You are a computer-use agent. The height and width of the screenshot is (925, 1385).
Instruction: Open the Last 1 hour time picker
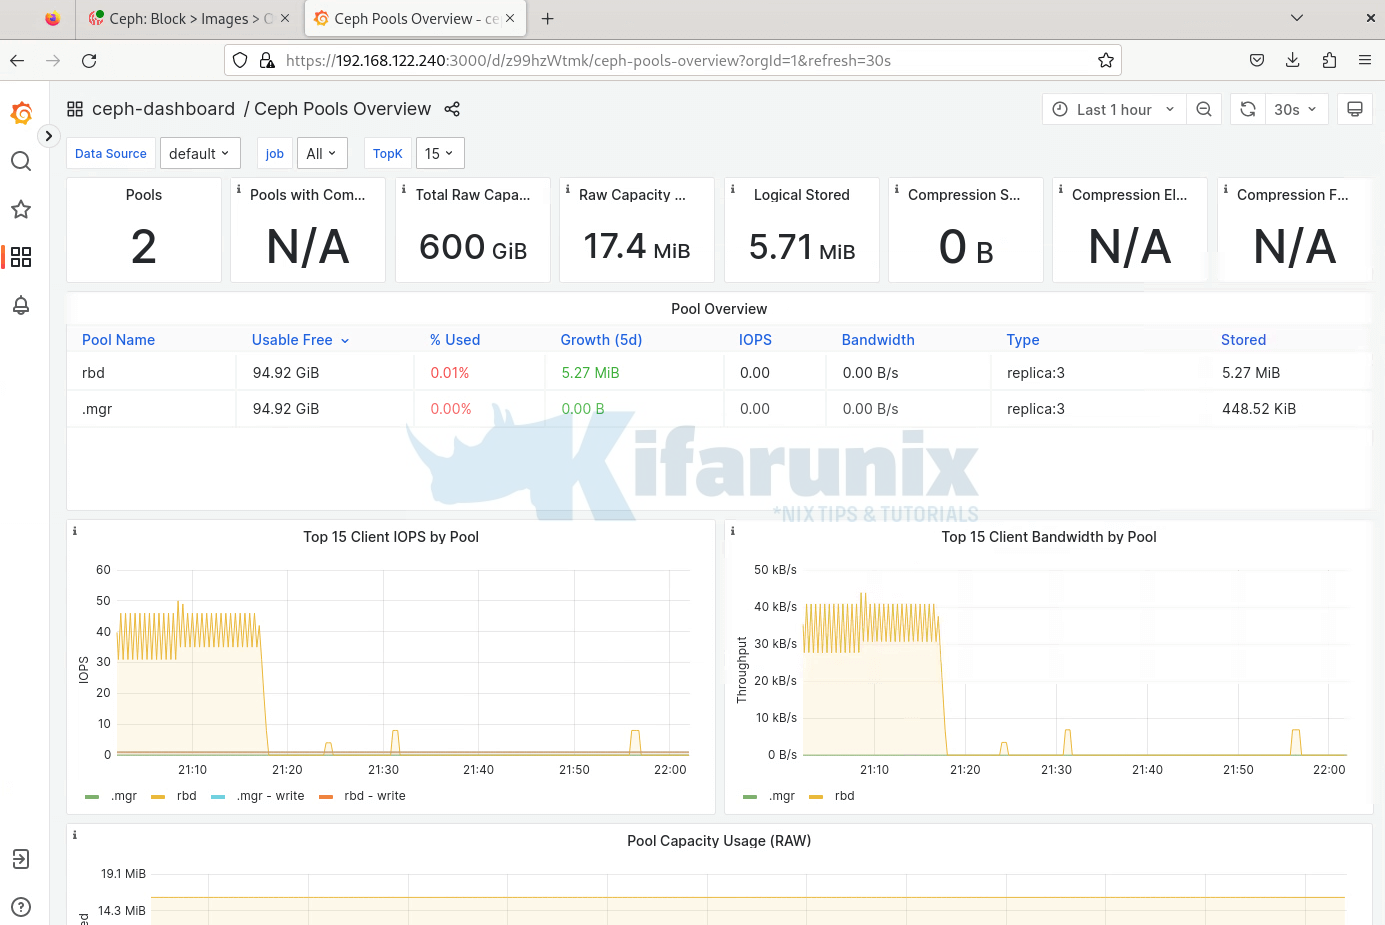1114,109
